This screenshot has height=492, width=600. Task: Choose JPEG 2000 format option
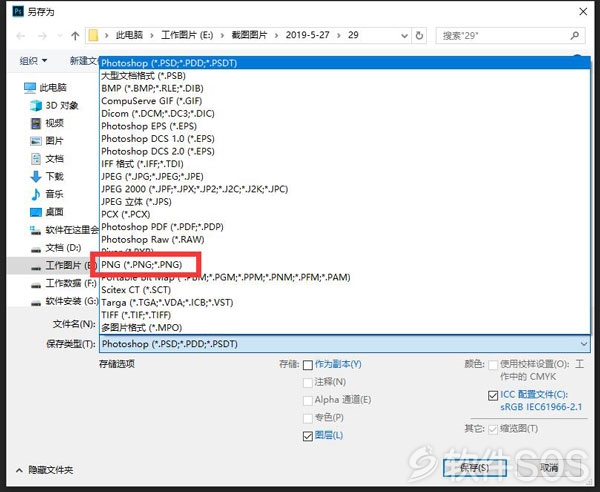point(345,189)
